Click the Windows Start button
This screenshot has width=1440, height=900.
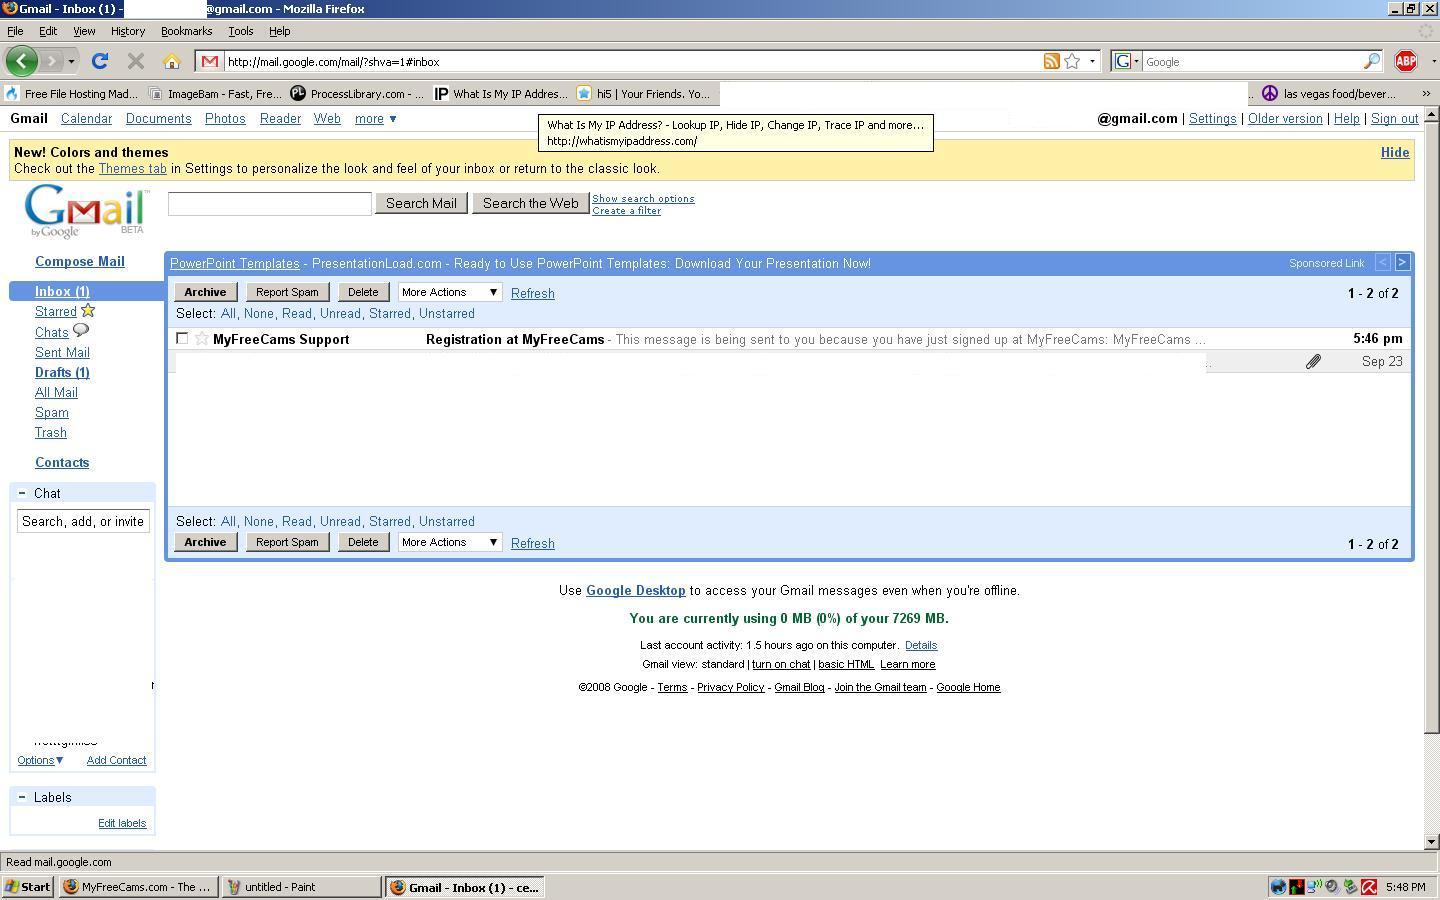(28, 886)
